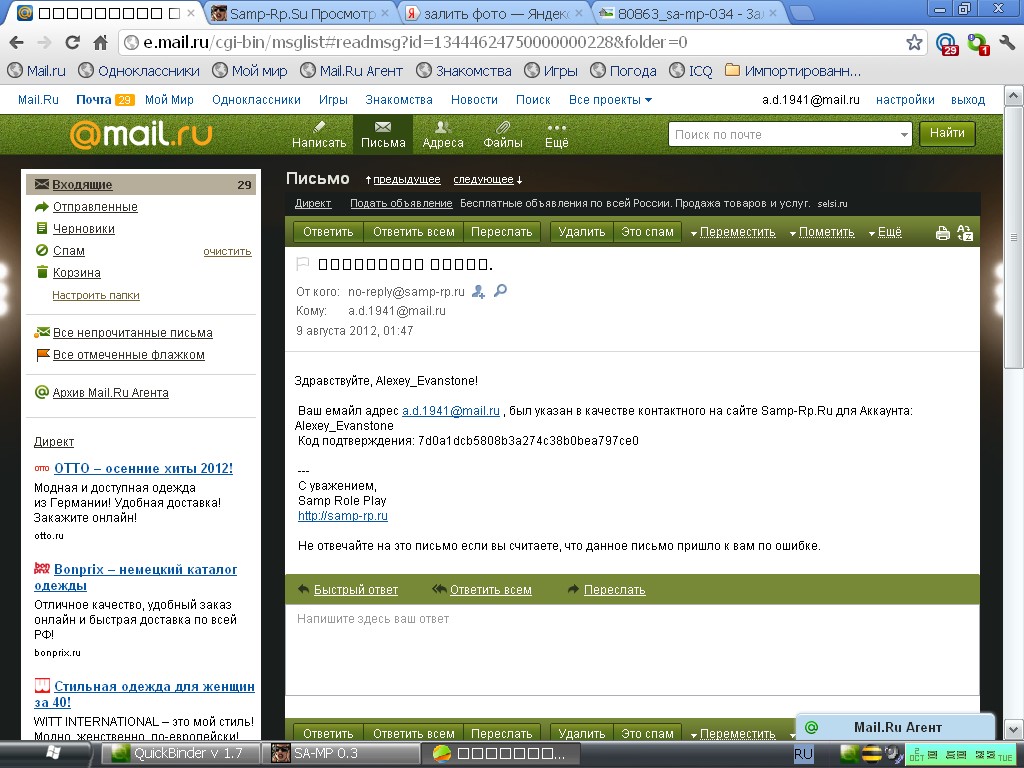Open the Черновики folder
The width and height of the screenshot is (1024, 768).
(84, 229)
